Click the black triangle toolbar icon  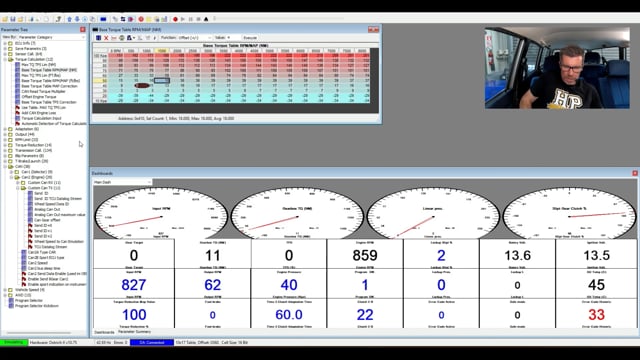click(x=206, y=19)
